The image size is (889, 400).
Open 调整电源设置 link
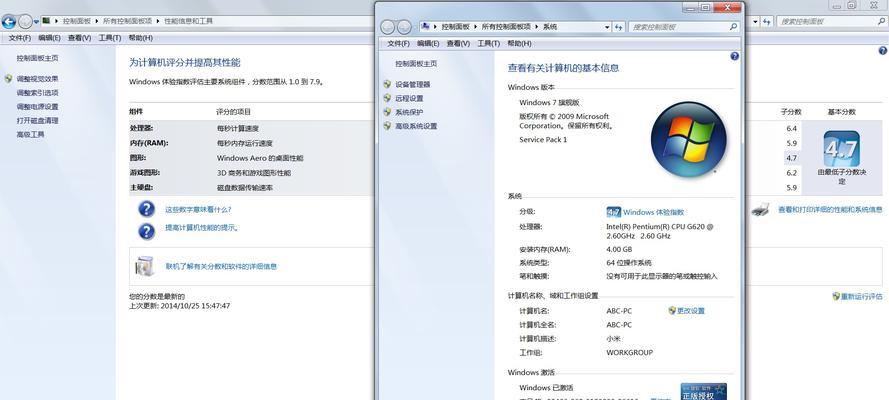click(37, 107)
